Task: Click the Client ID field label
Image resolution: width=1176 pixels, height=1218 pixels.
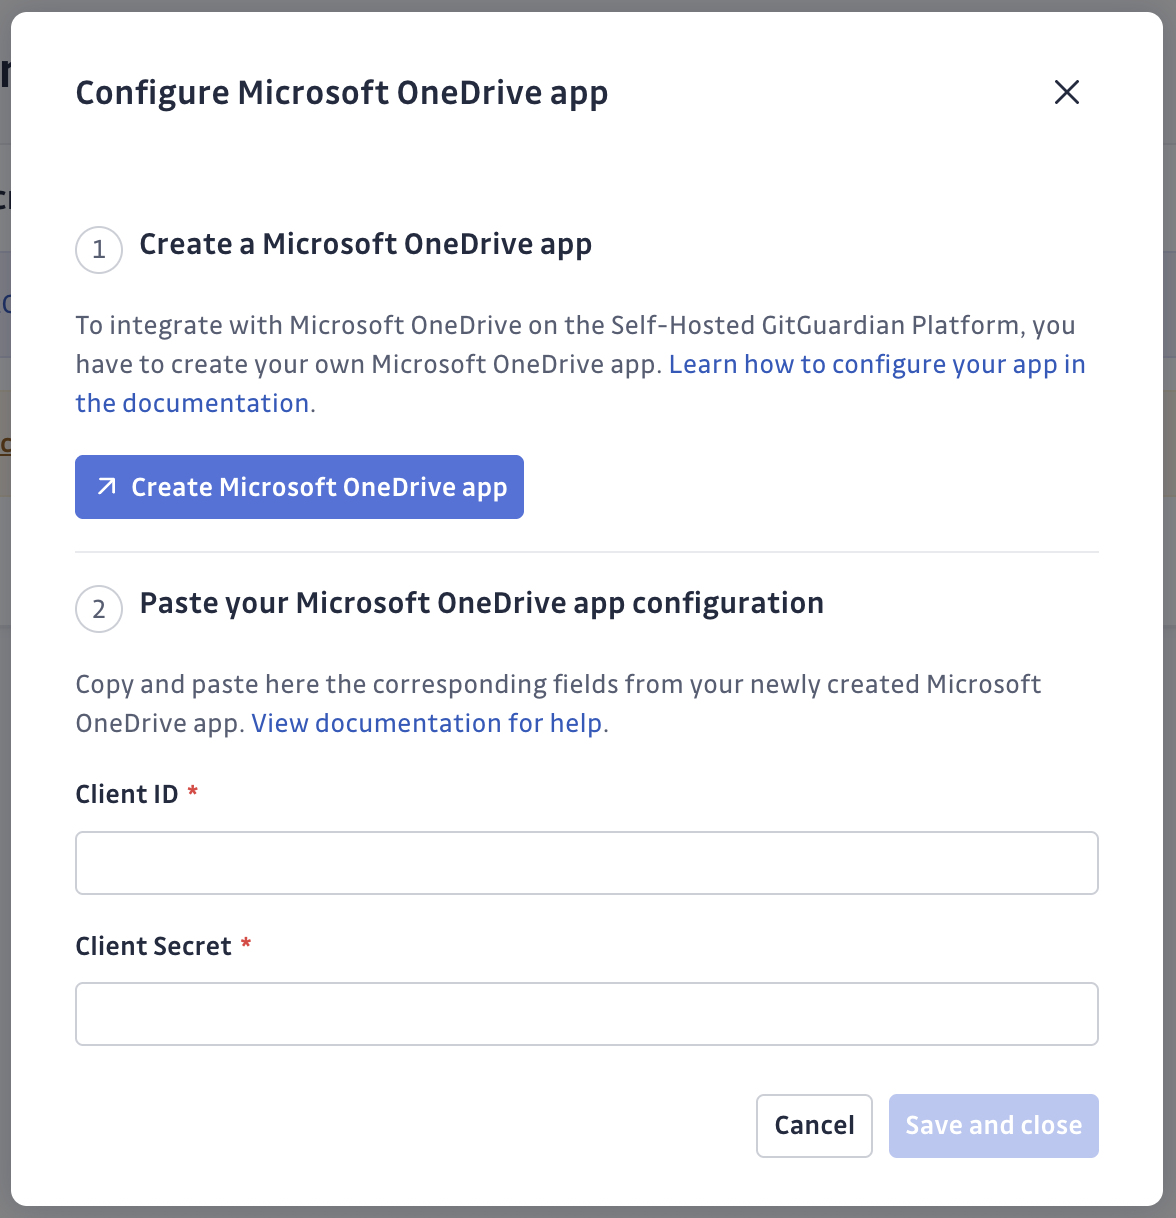Action: click(x=127, y=794)
